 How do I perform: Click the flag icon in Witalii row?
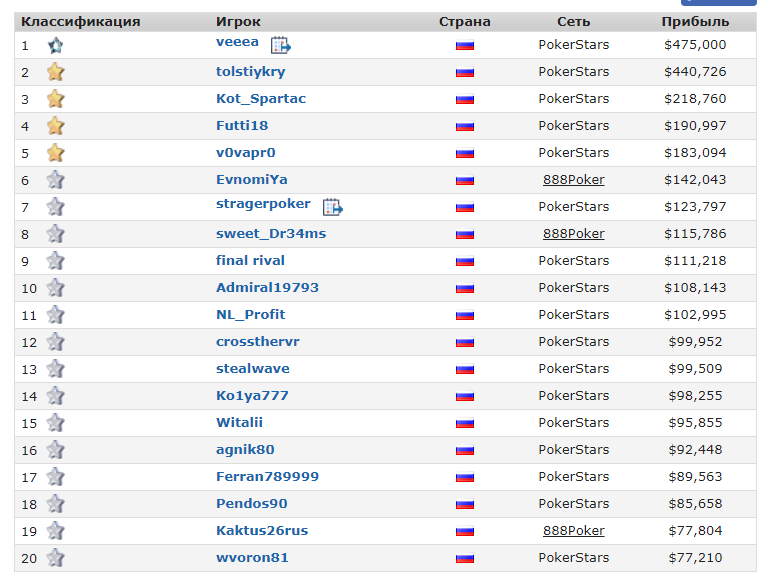464,423
